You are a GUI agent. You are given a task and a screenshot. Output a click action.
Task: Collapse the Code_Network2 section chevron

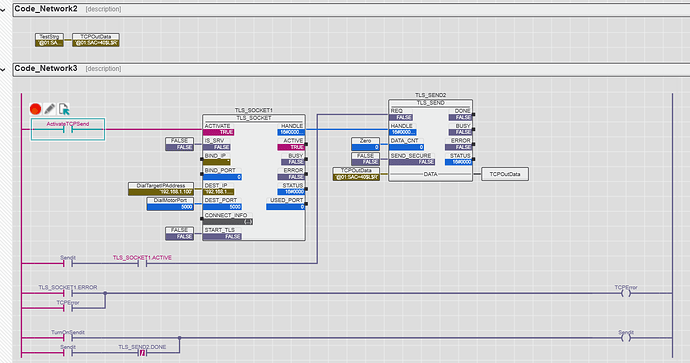pyautogui.click(x=3, y=9)
